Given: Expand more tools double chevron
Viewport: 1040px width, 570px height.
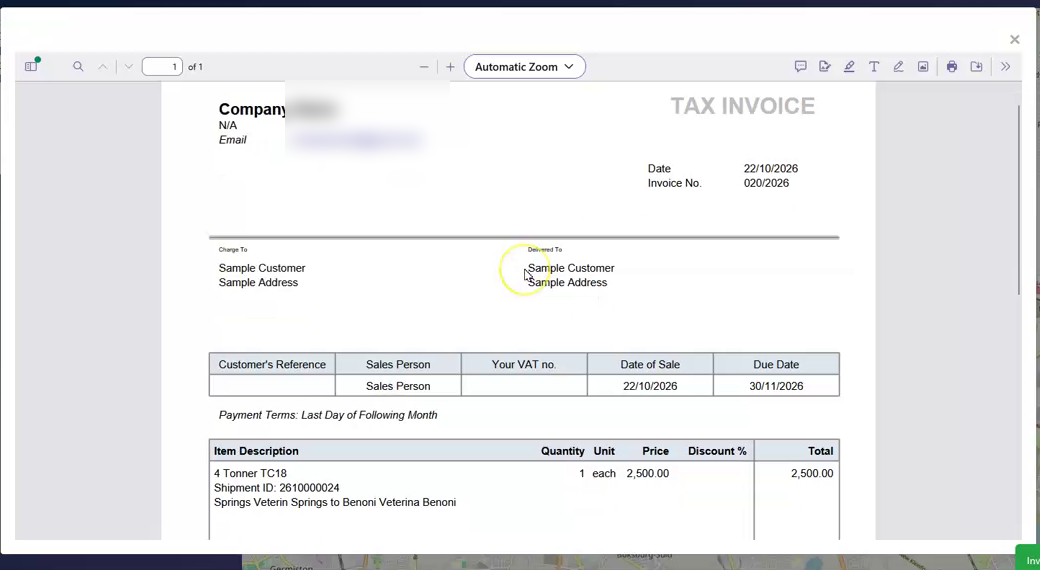Looking at the screenshot, I should click(1006, 66).
